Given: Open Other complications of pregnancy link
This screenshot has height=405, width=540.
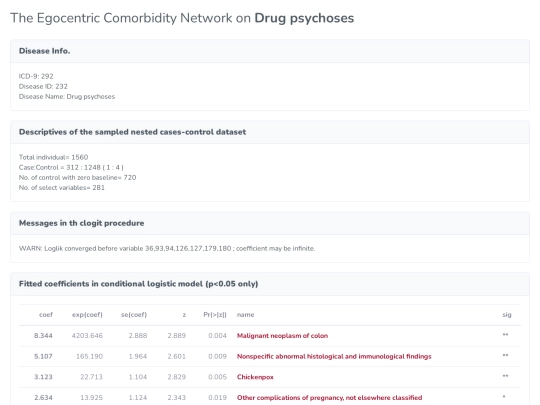Looking at the screenshot, I should [x=330, y=398].
